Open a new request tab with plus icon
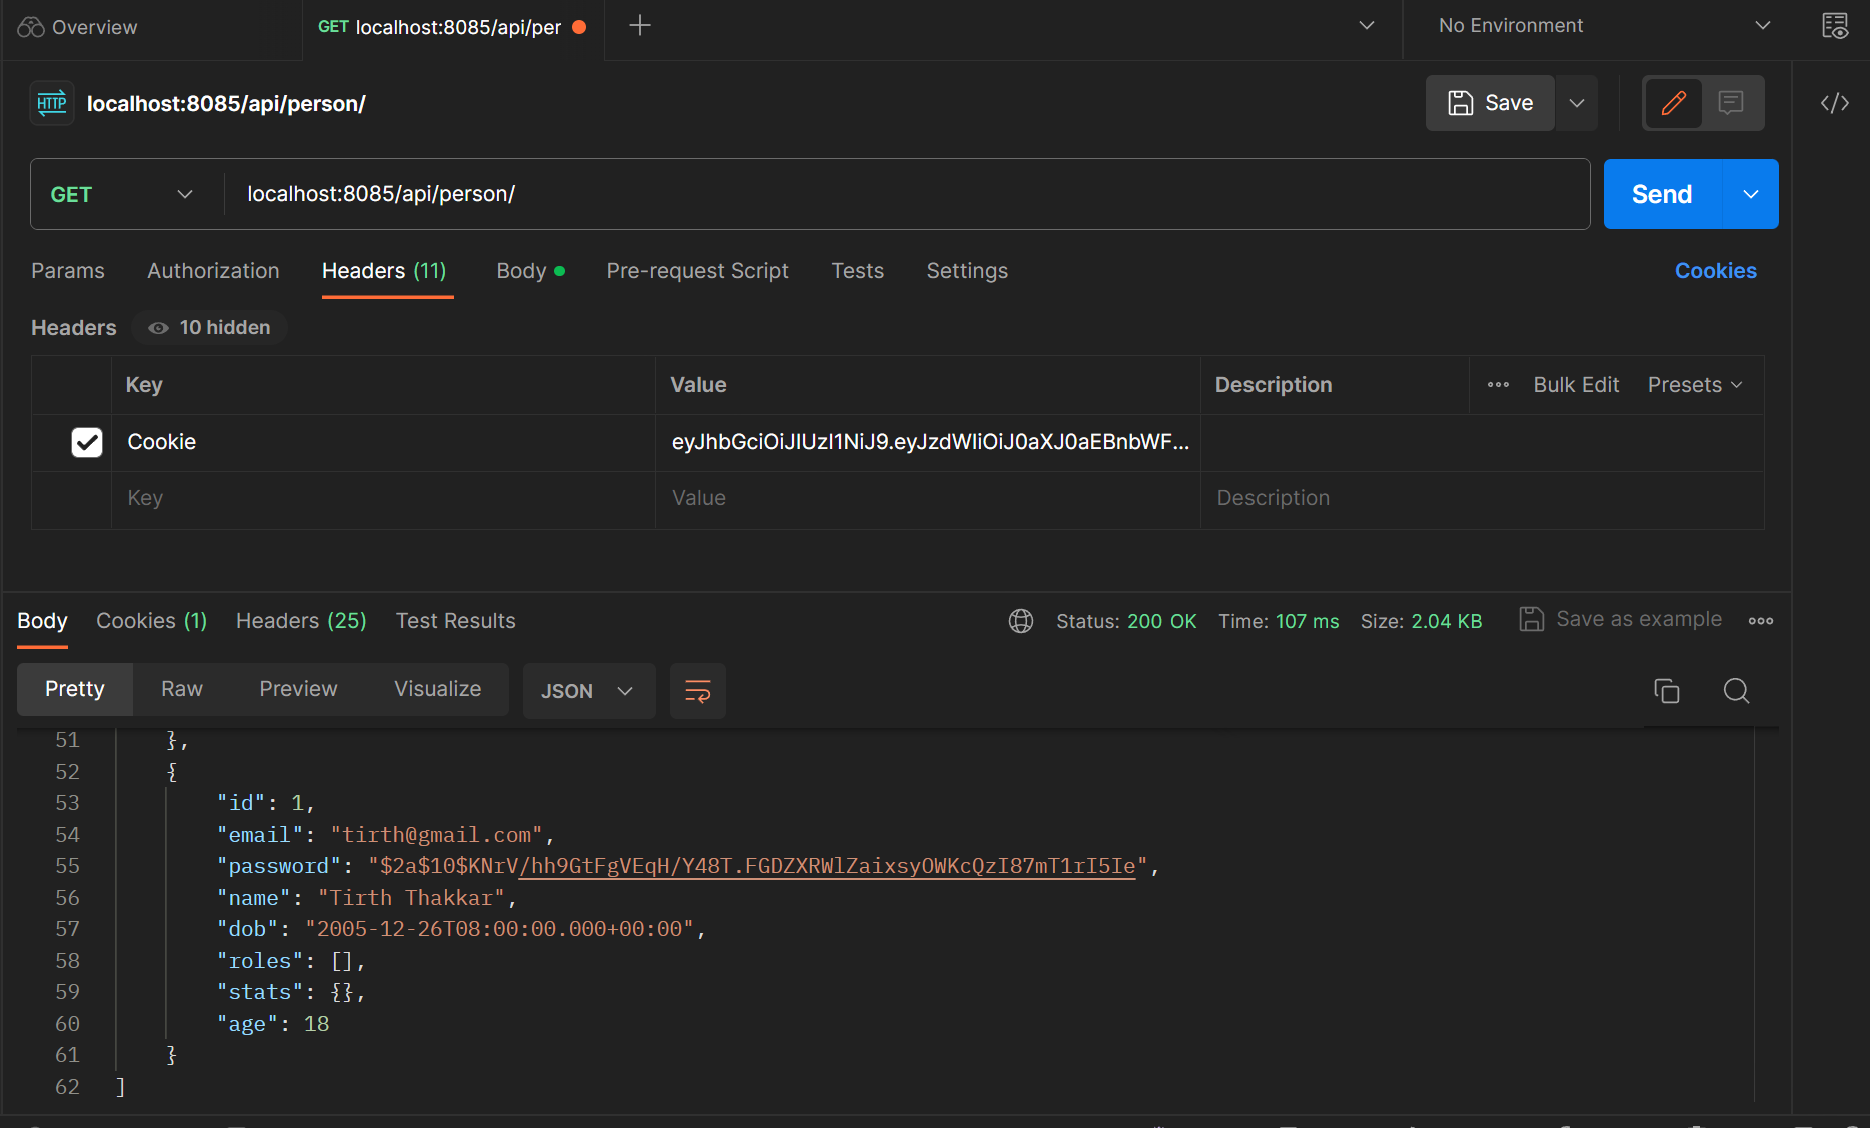Image resolution: width=1870 pixels, height=1128 pixels. (x=640, y=26)
